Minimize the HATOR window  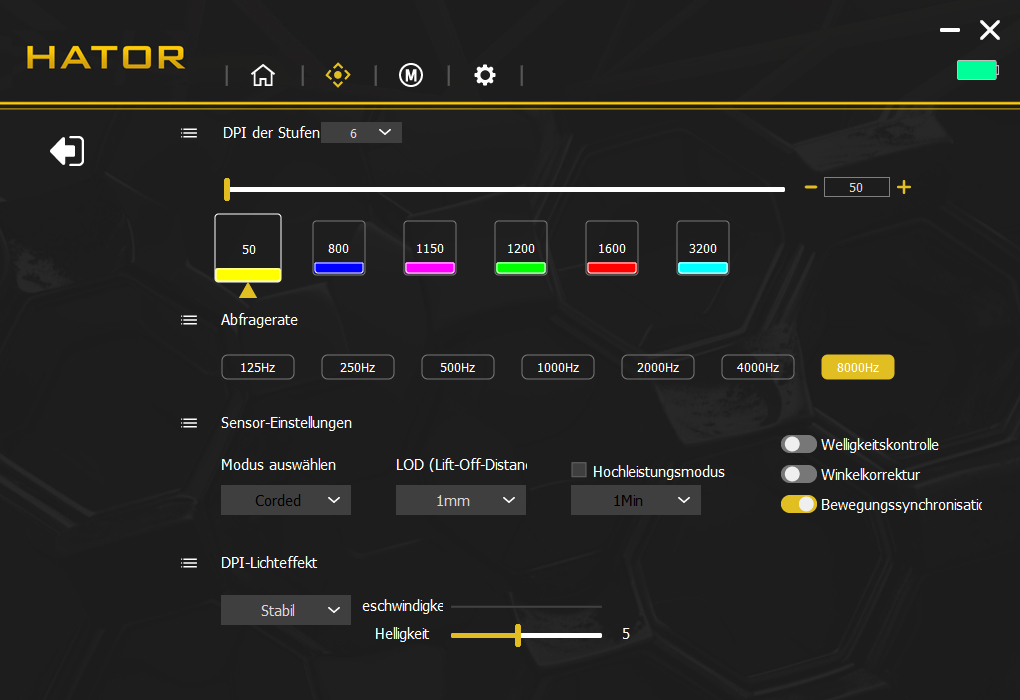point(950,30)
